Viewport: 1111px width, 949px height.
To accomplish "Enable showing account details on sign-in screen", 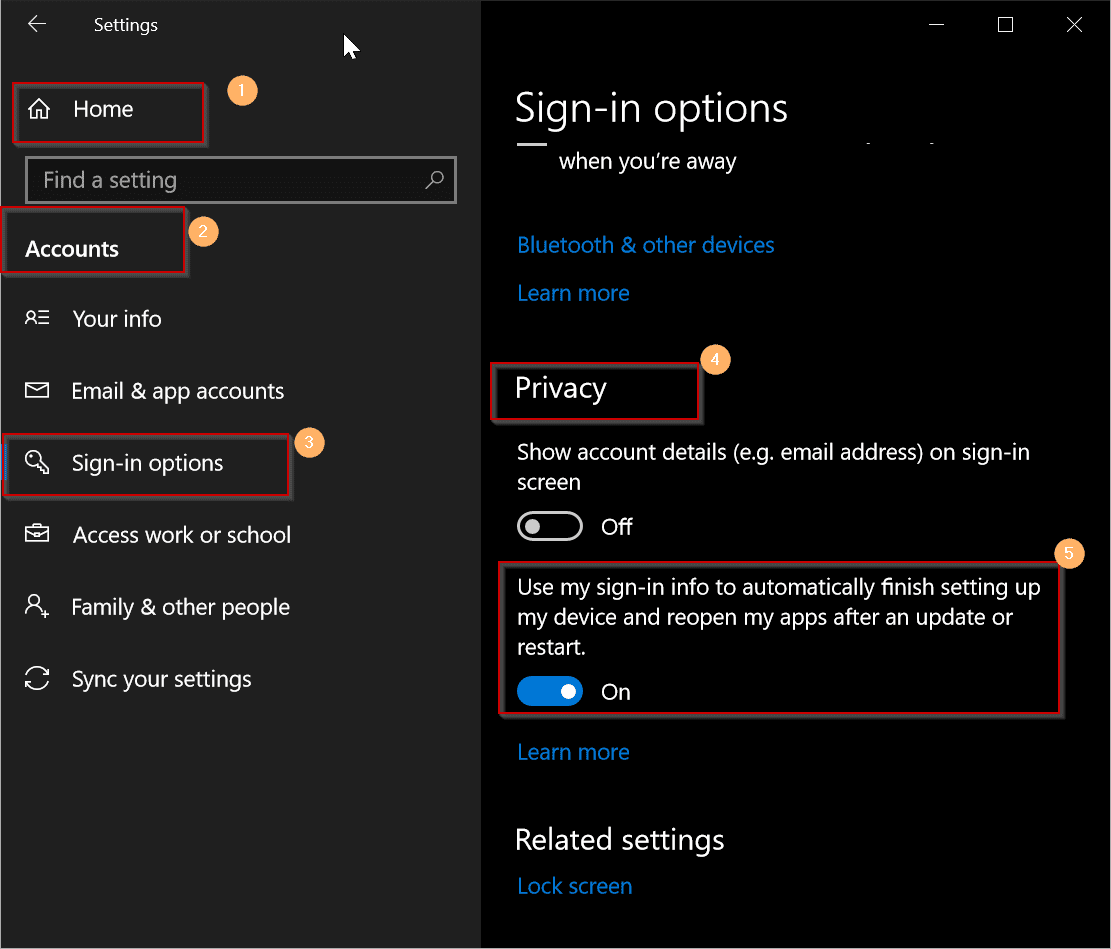I will [549, 525].
